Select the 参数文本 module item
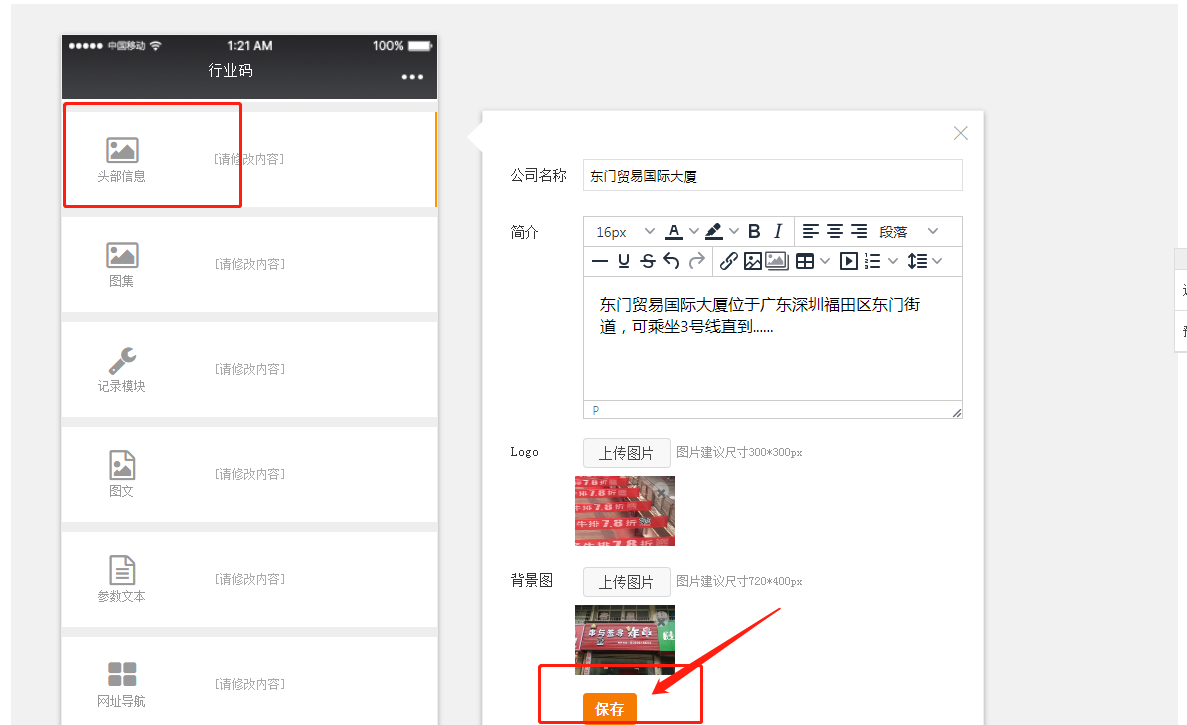The height and width of the screenshot is (725, 1187). pyautogui.click(x=249, y=579)
